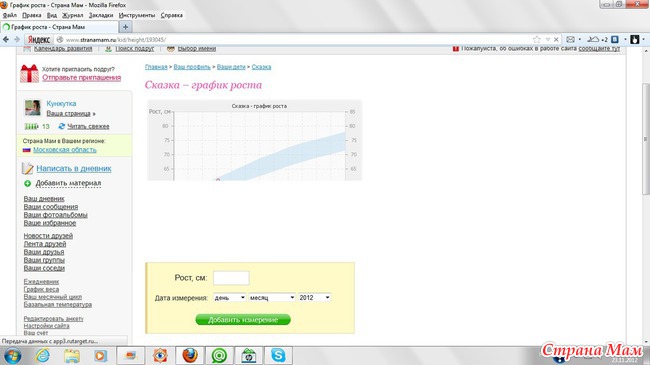Stop page loading with X icon
650x365 pixels.
pos(556,39)
